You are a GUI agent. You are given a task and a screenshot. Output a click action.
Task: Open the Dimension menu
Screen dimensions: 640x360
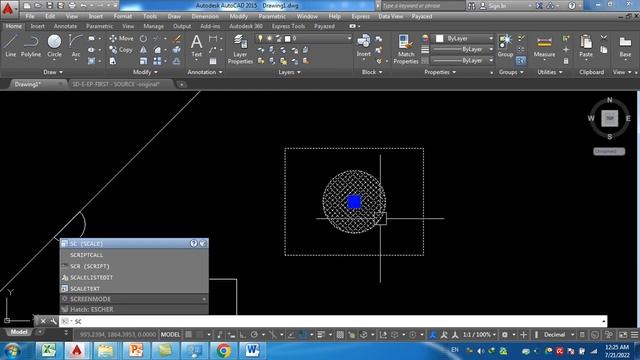[205, 16]
